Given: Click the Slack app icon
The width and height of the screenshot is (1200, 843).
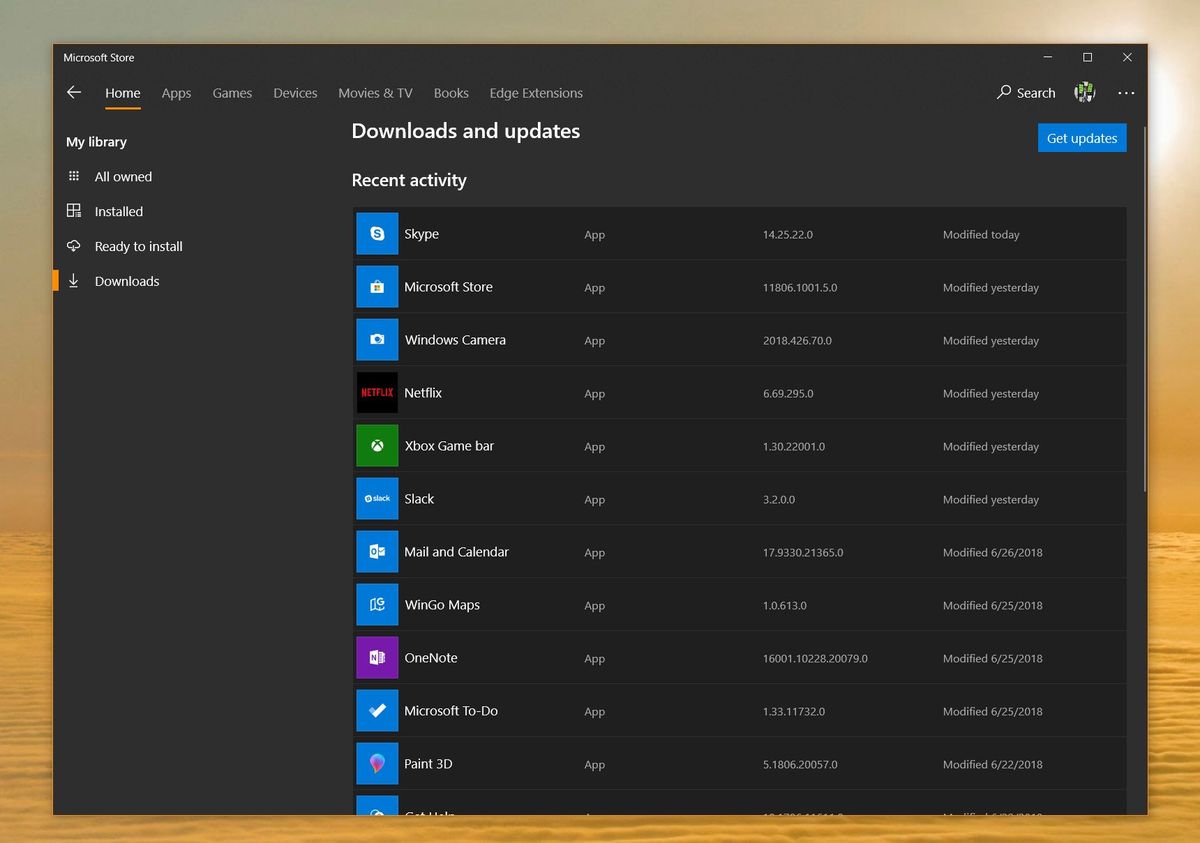Looking at the screenshot, I should [377, 498].
